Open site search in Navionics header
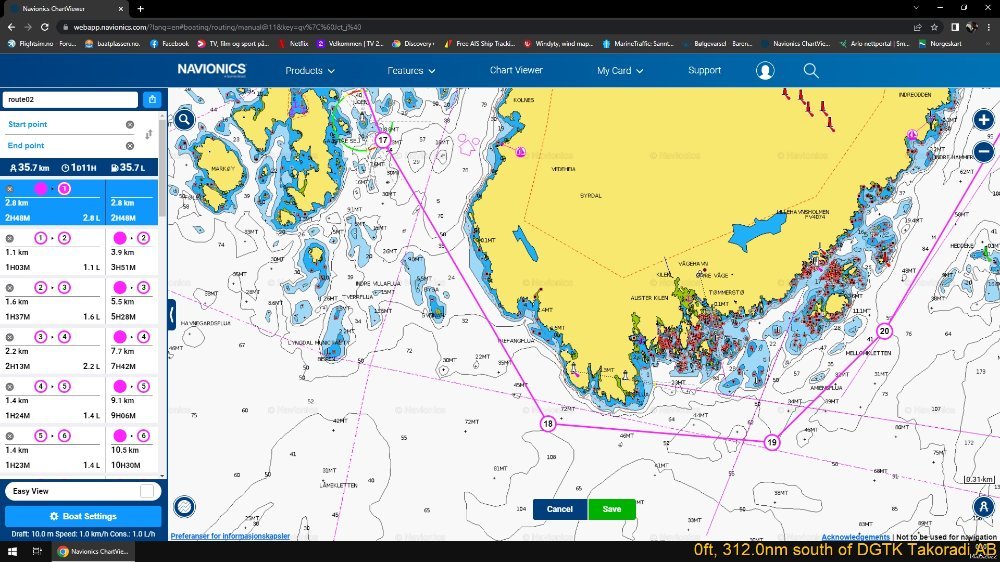The height and width of the screenshot is (562, 1000). (811, 71)
